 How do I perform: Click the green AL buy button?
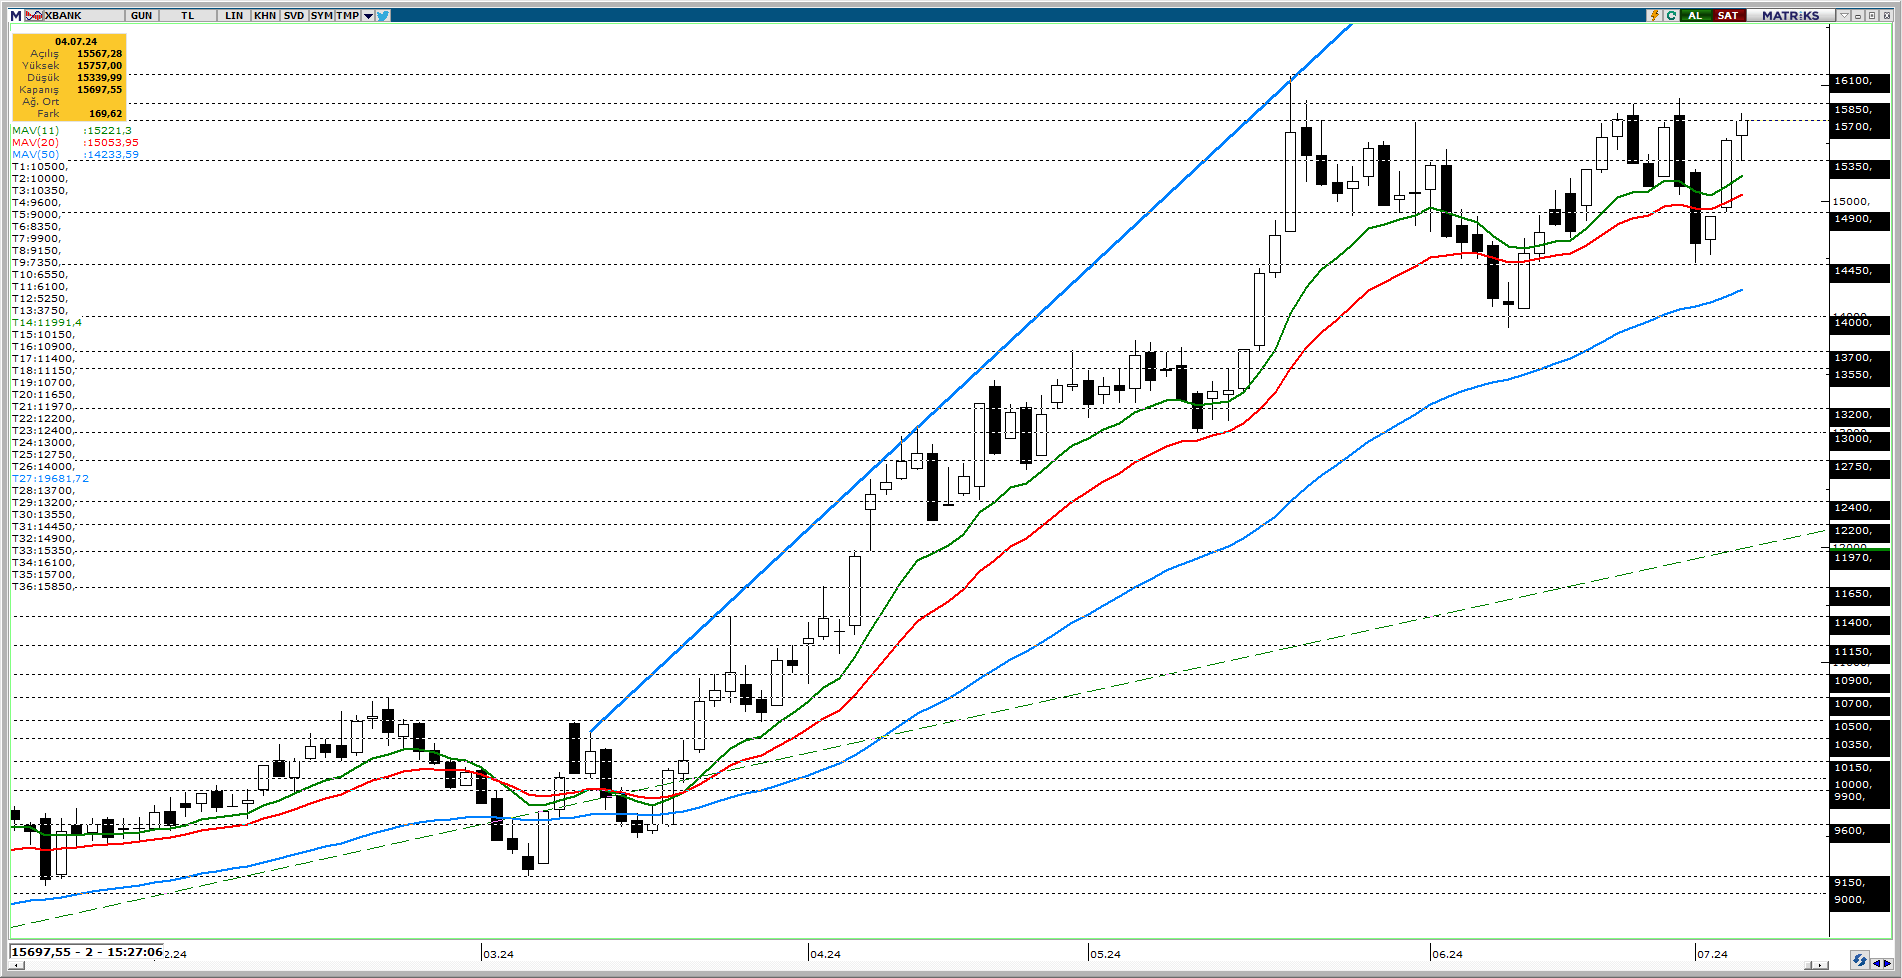point(1695,15)
